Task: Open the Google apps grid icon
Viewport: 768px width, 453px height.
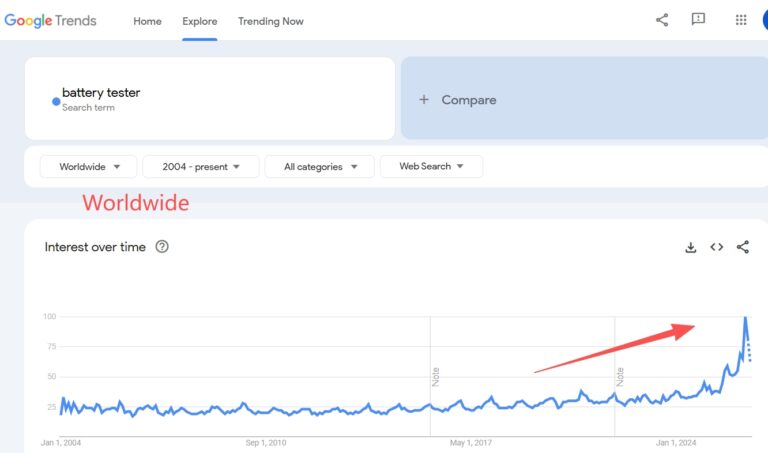Action: tap(741, 20)
